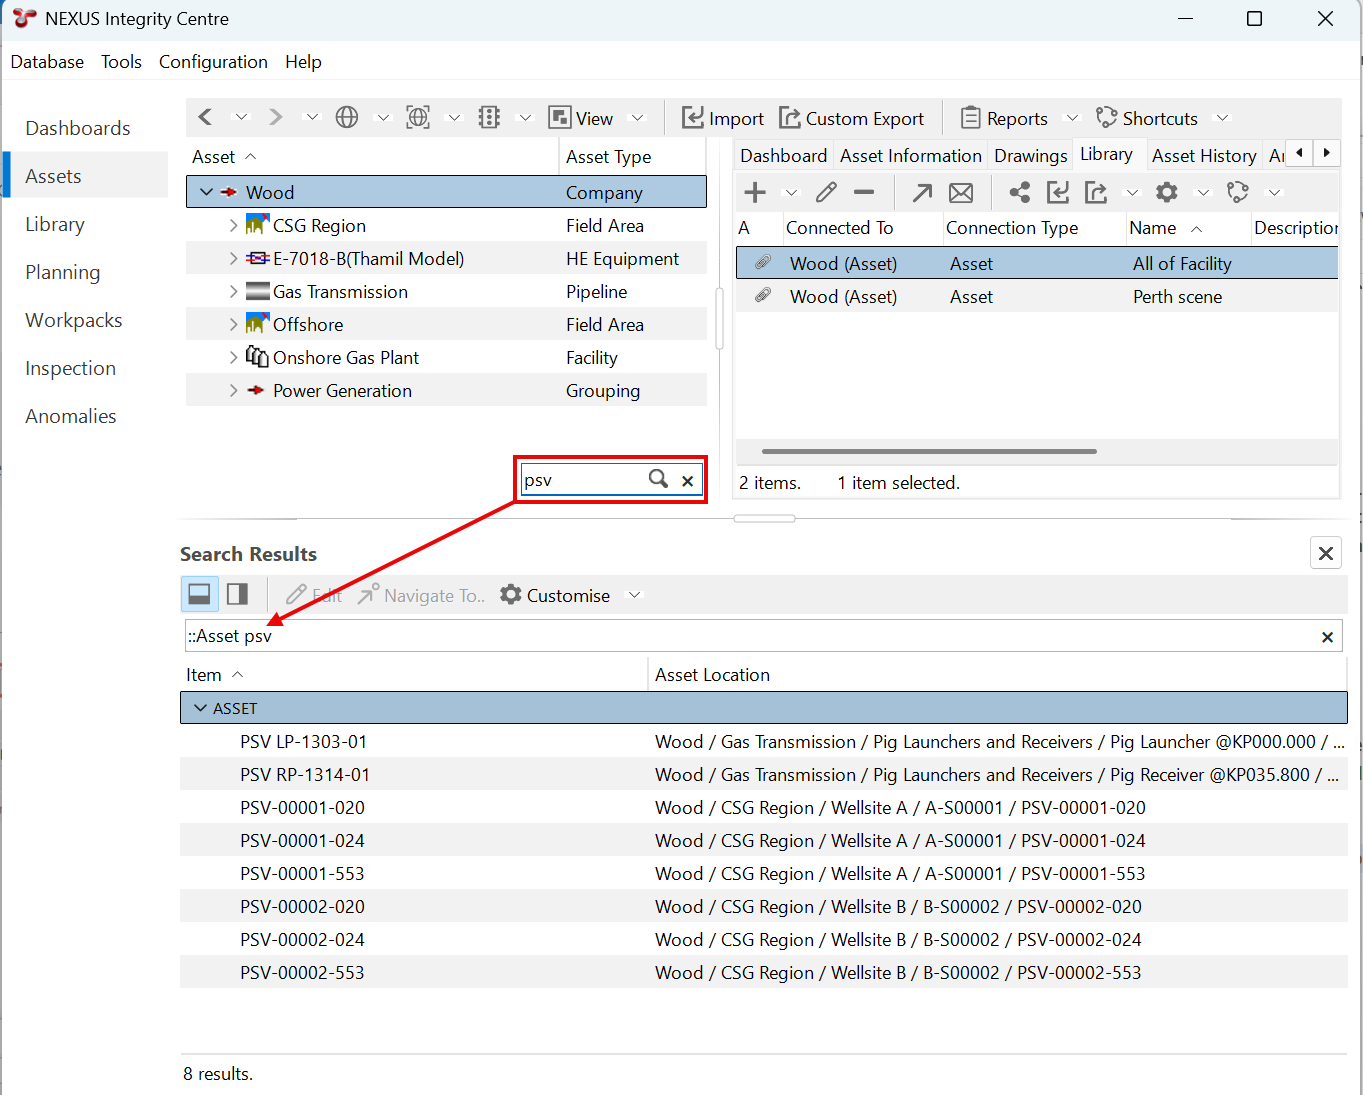Open the Reports toolbar button
The width and height of the screenshot is (1363, 1095).
(x=1004, y=118)
